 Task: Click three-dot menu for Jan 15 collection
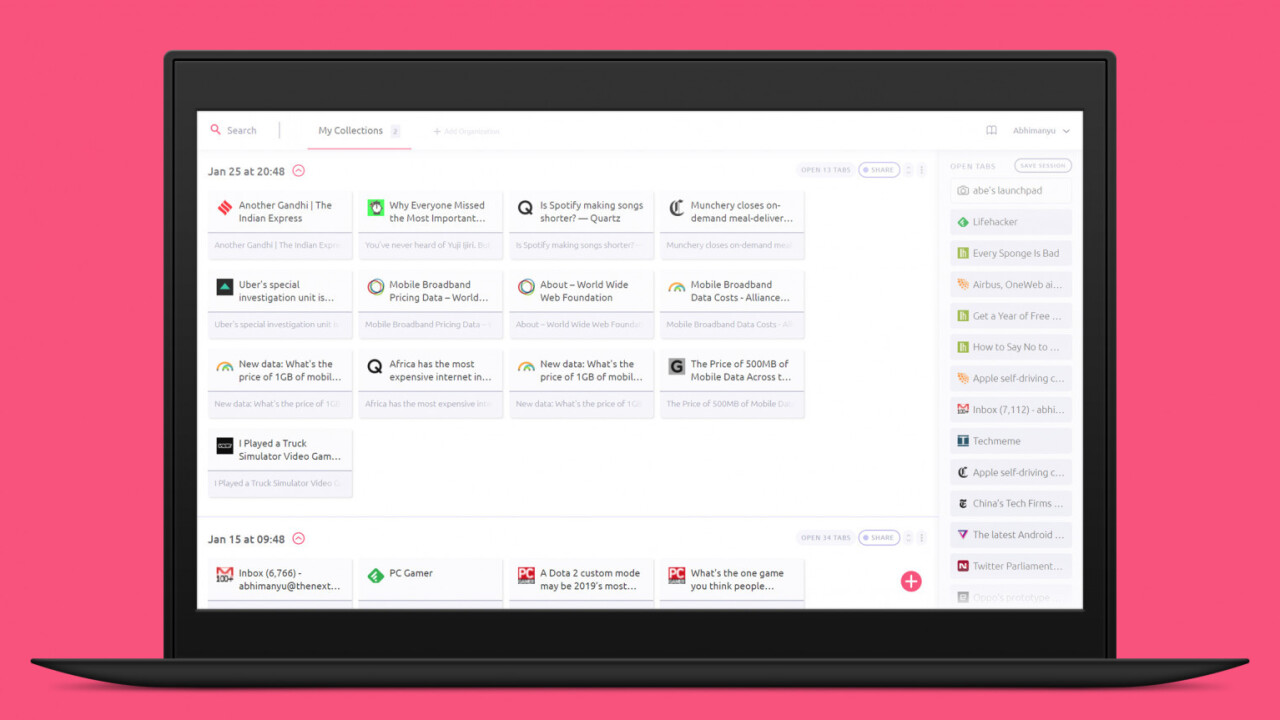click(x=922, y=538)
